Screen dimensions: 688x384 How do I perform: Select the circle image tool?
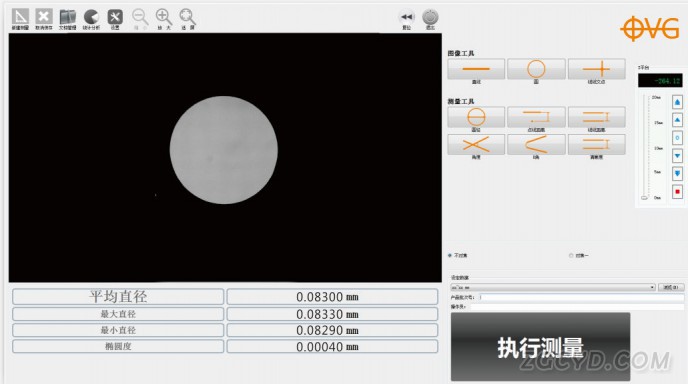(536, 69)
